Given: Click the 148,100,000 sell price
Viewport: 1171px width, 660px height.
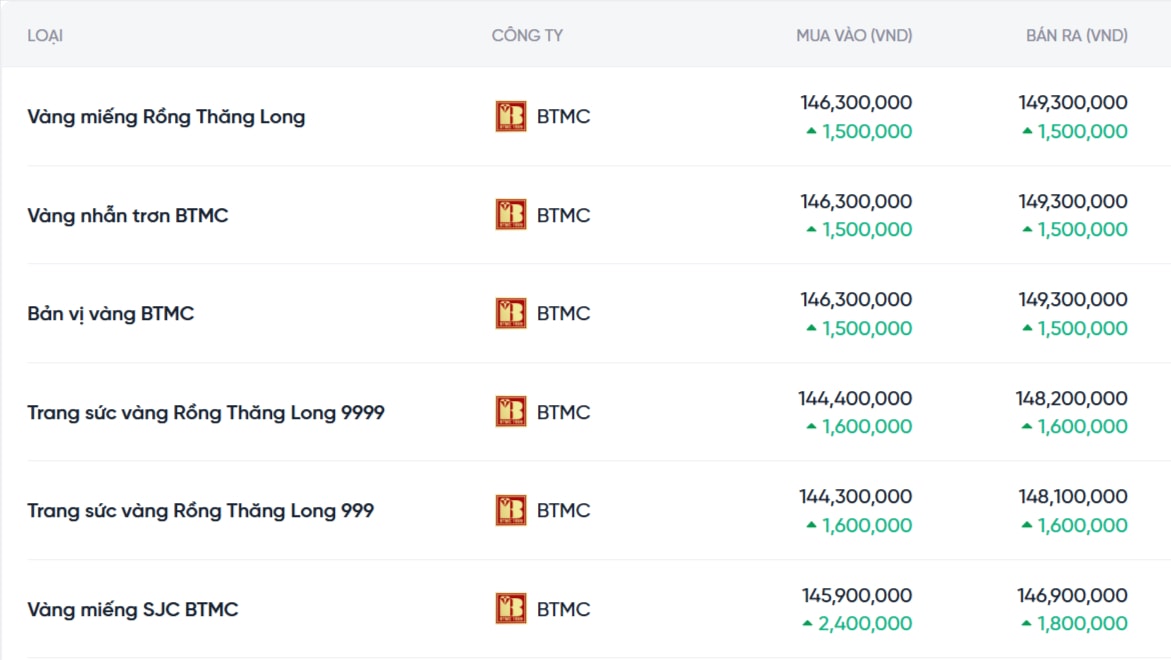Looking at the screenshot, I should coord(1072,496).
